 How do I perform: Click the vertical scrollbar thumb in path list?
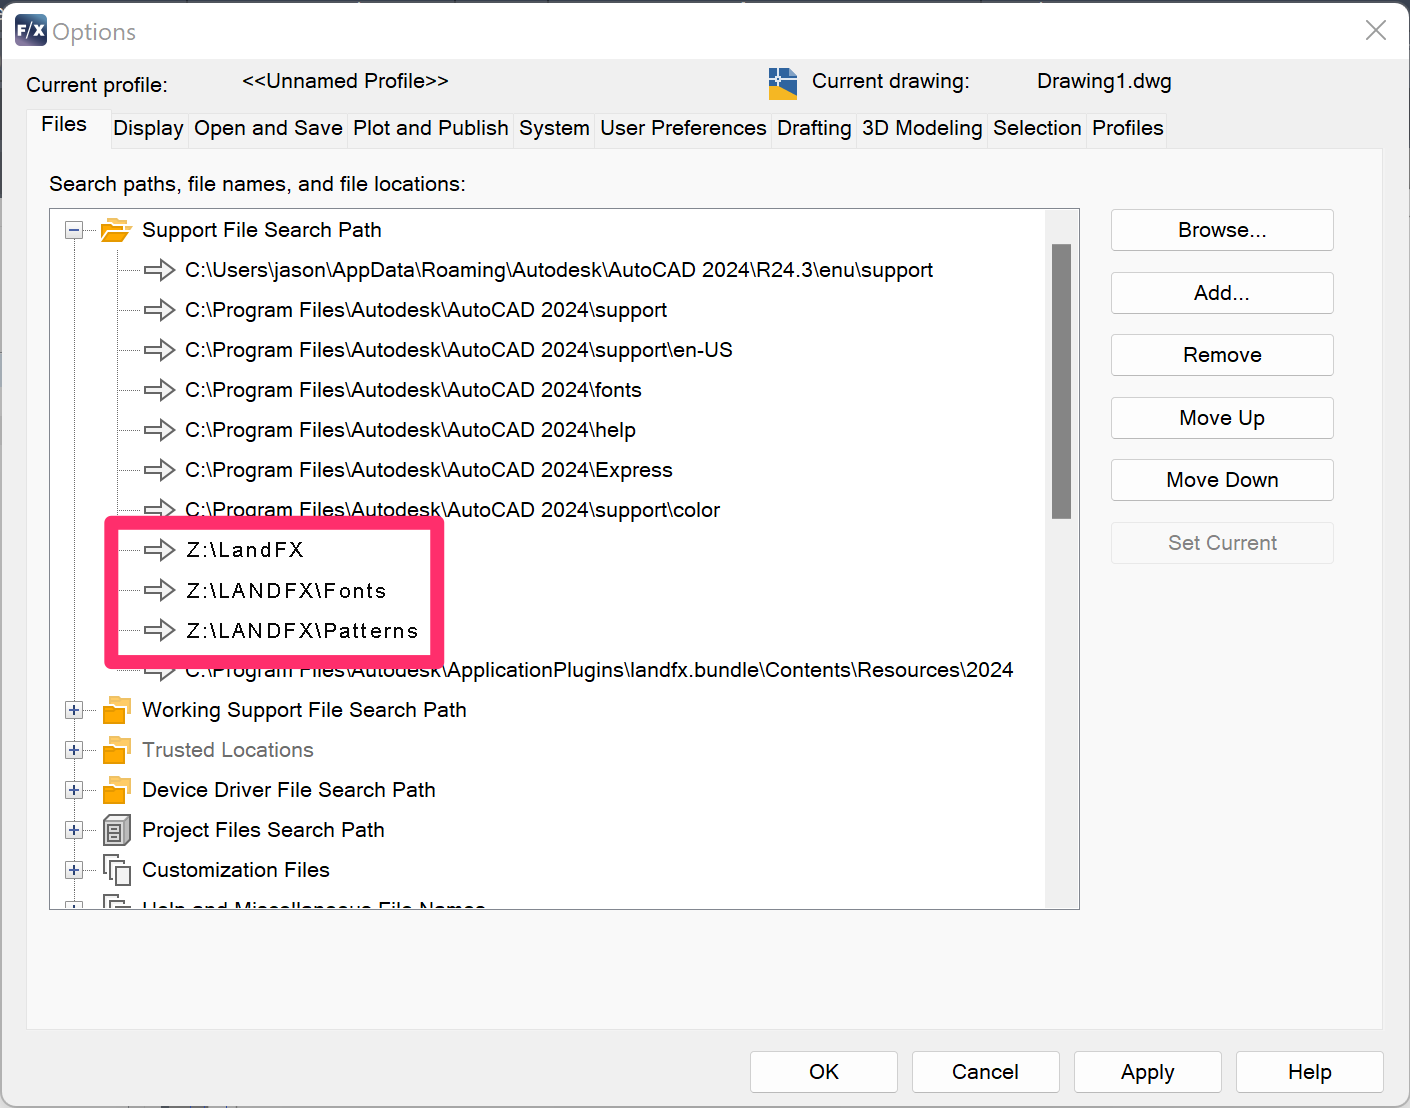click(1061, 381)
